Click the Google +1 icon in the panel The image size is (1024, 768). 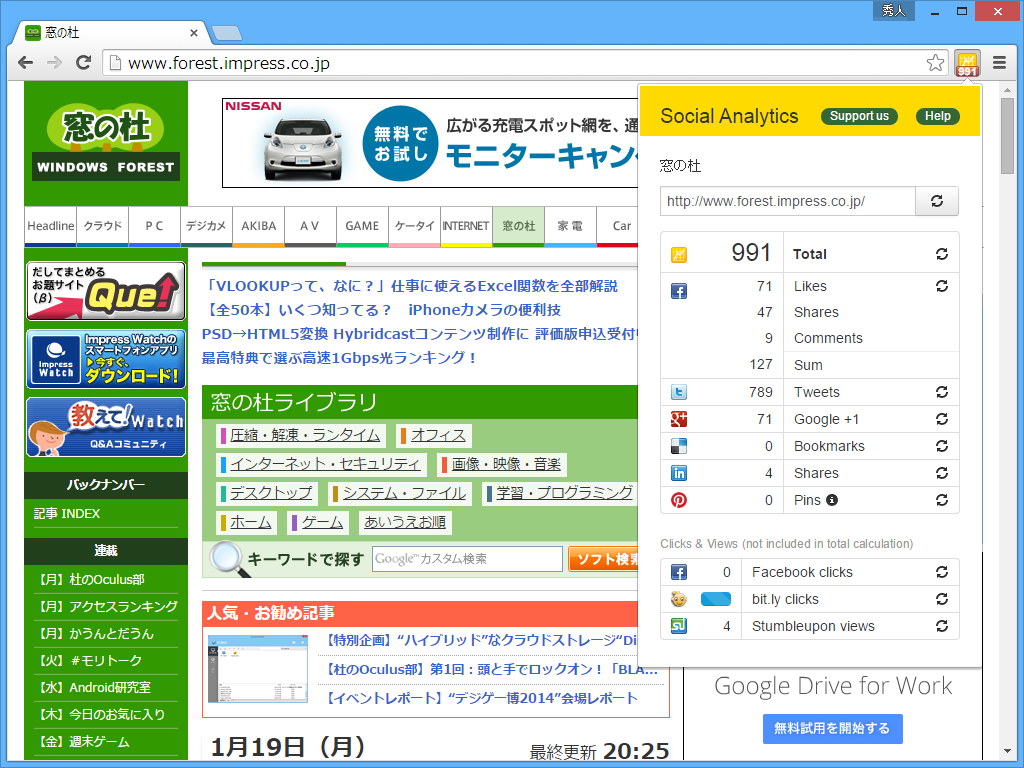[680, 419]
